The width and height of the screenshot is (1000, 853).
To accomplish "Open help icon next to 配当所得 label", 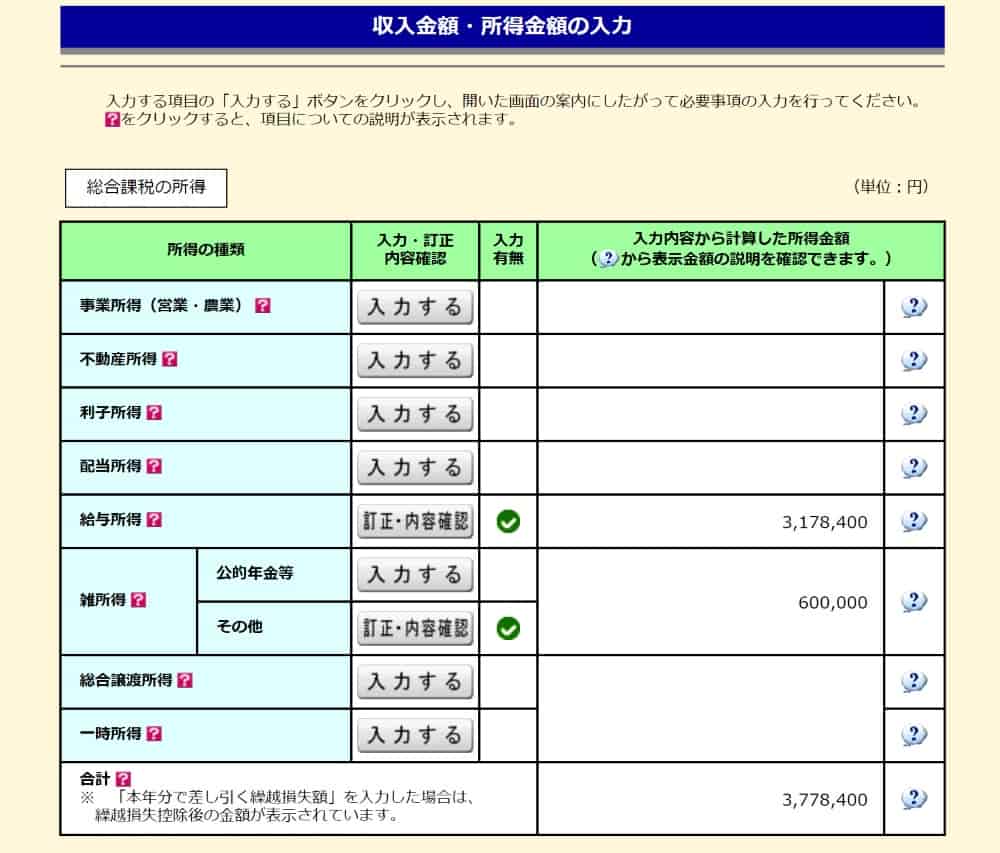I will pyautogui.click(x=154, y=467).
